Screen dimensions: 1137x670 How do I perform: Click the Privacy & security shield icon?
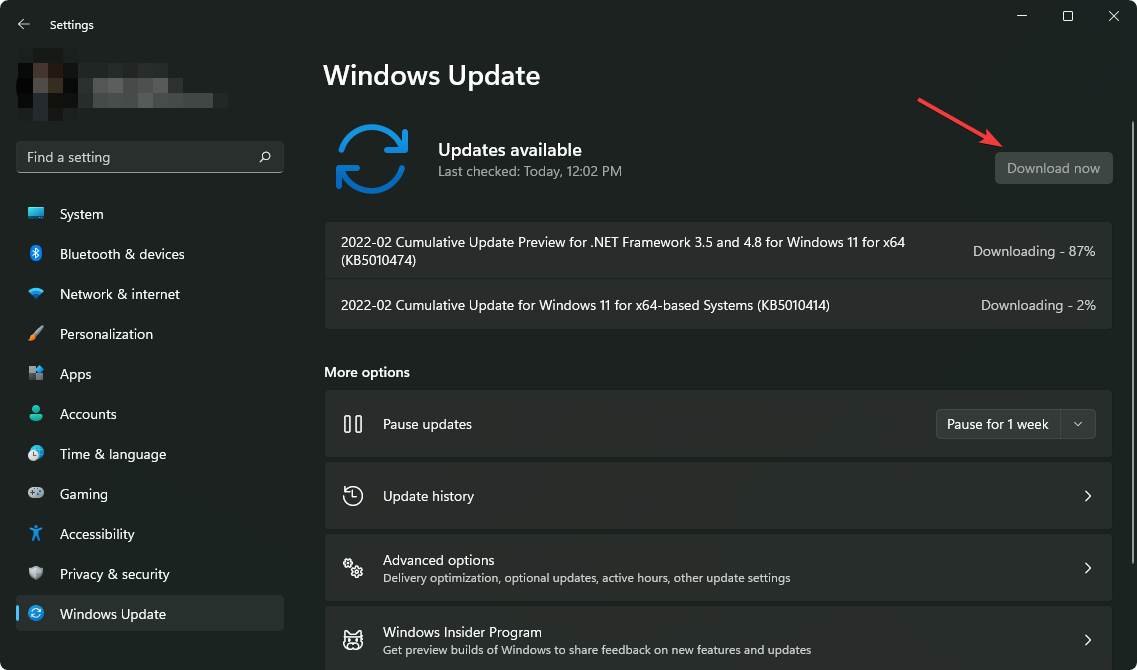pos(36,573)
